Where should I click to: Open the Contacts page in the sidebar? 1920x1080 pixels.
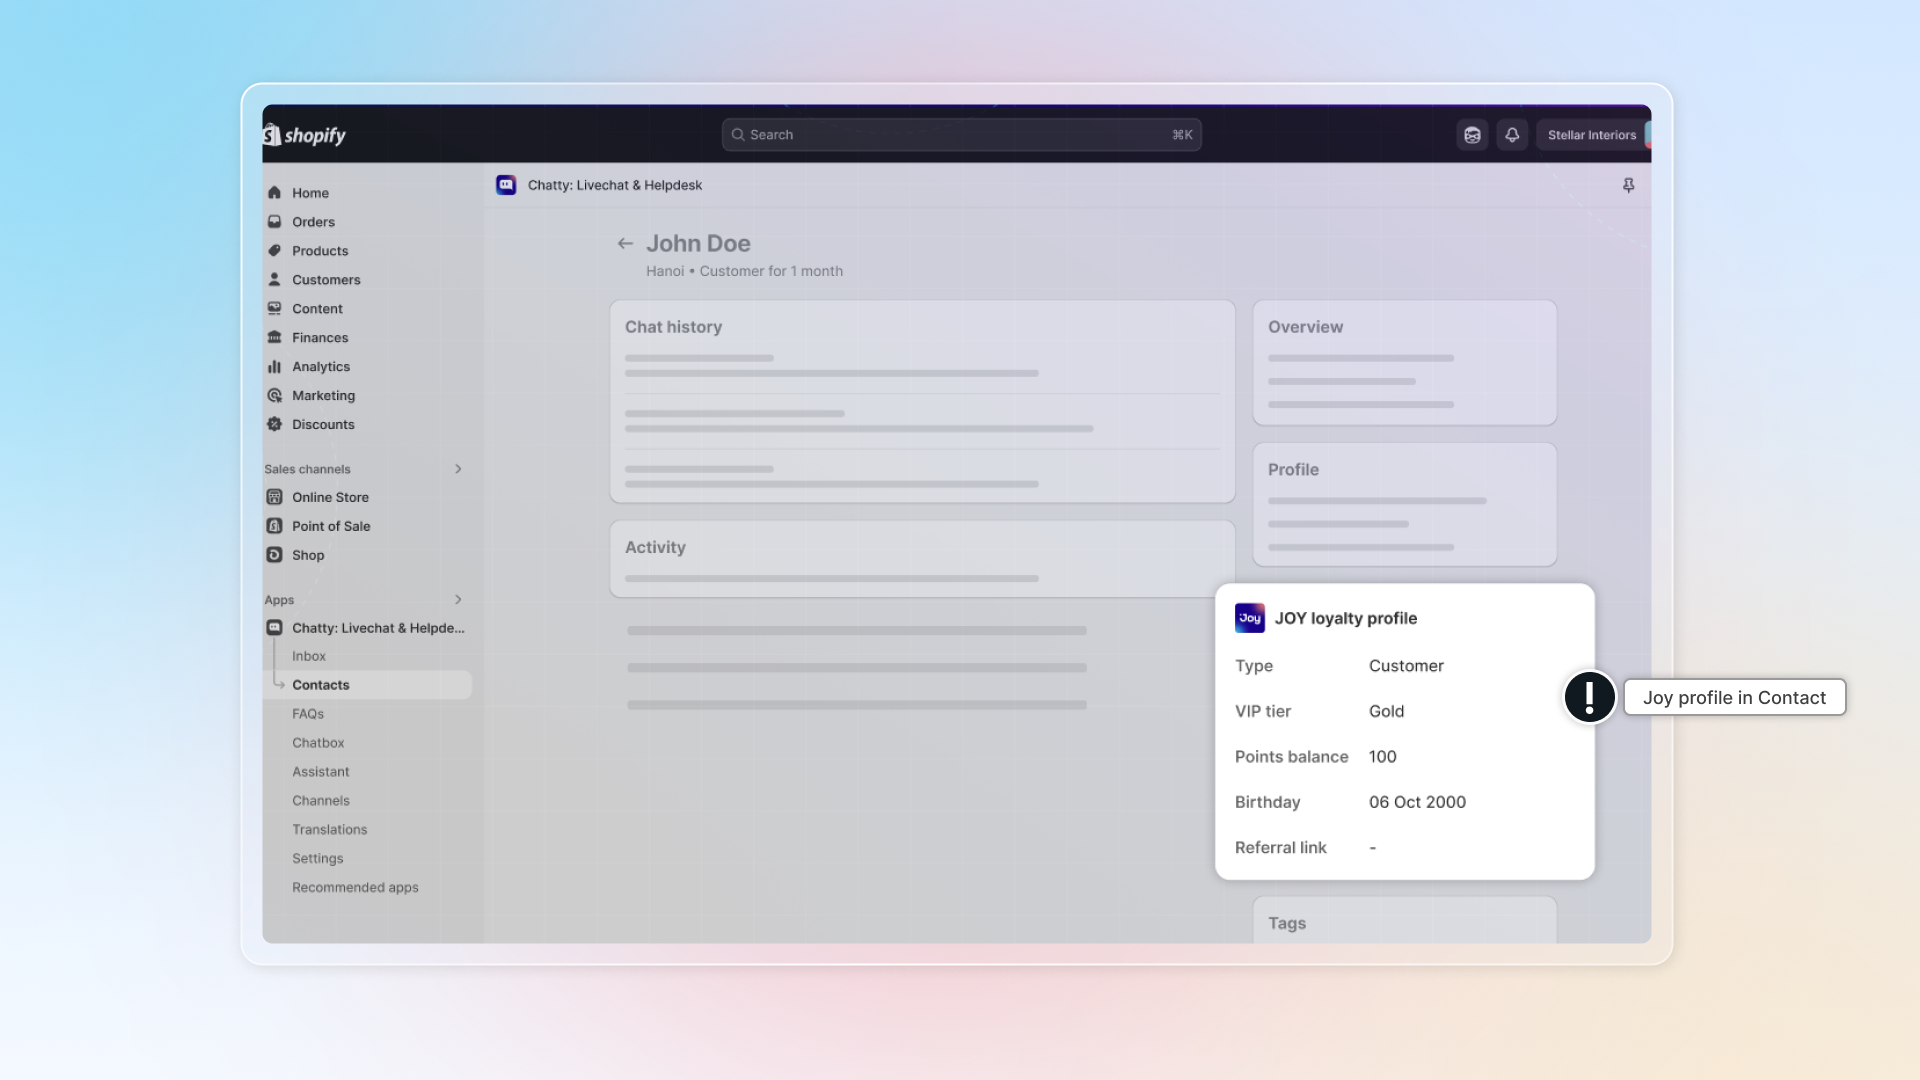pyautogui.click(x=320, y=685)
